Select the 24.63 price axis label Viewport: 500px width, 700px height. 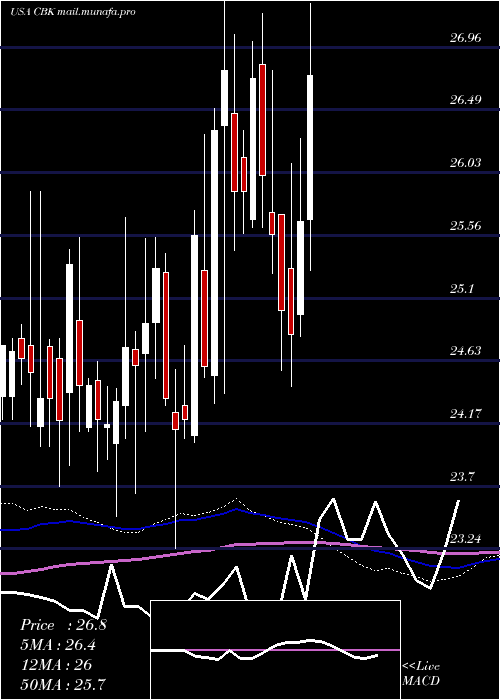pyautogui.click(x=466, y=350)
